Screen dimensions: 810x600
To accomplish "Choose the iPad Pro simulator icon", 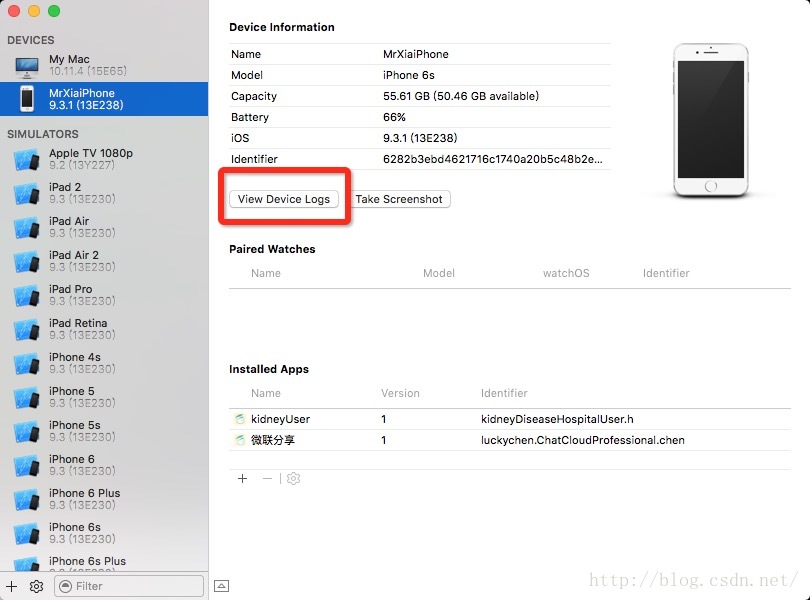I will coord(27,296).
